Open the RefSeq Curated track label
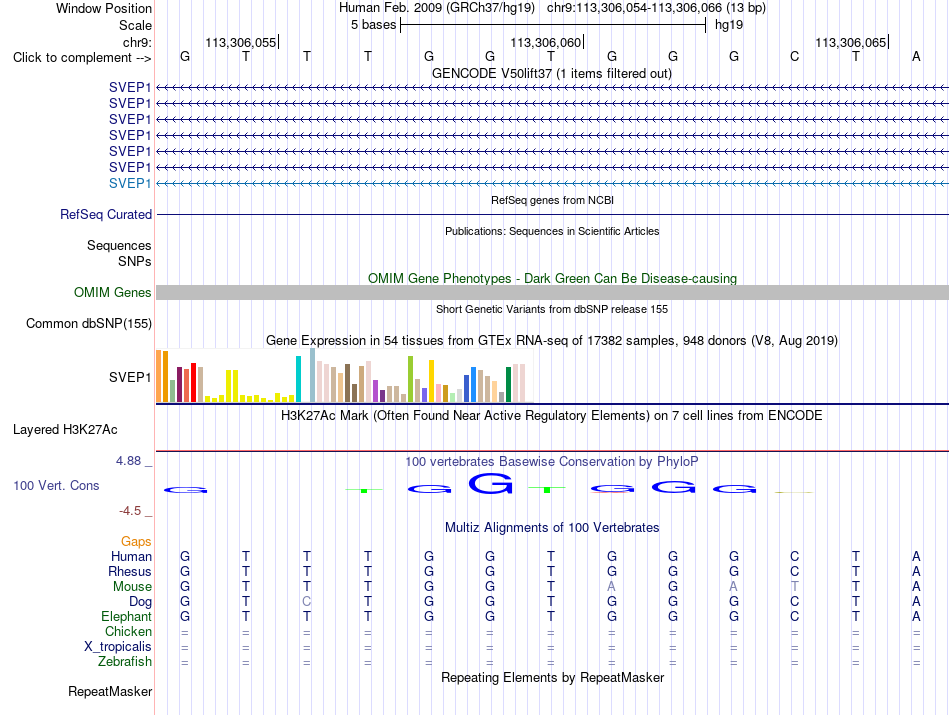 point(106,214)
